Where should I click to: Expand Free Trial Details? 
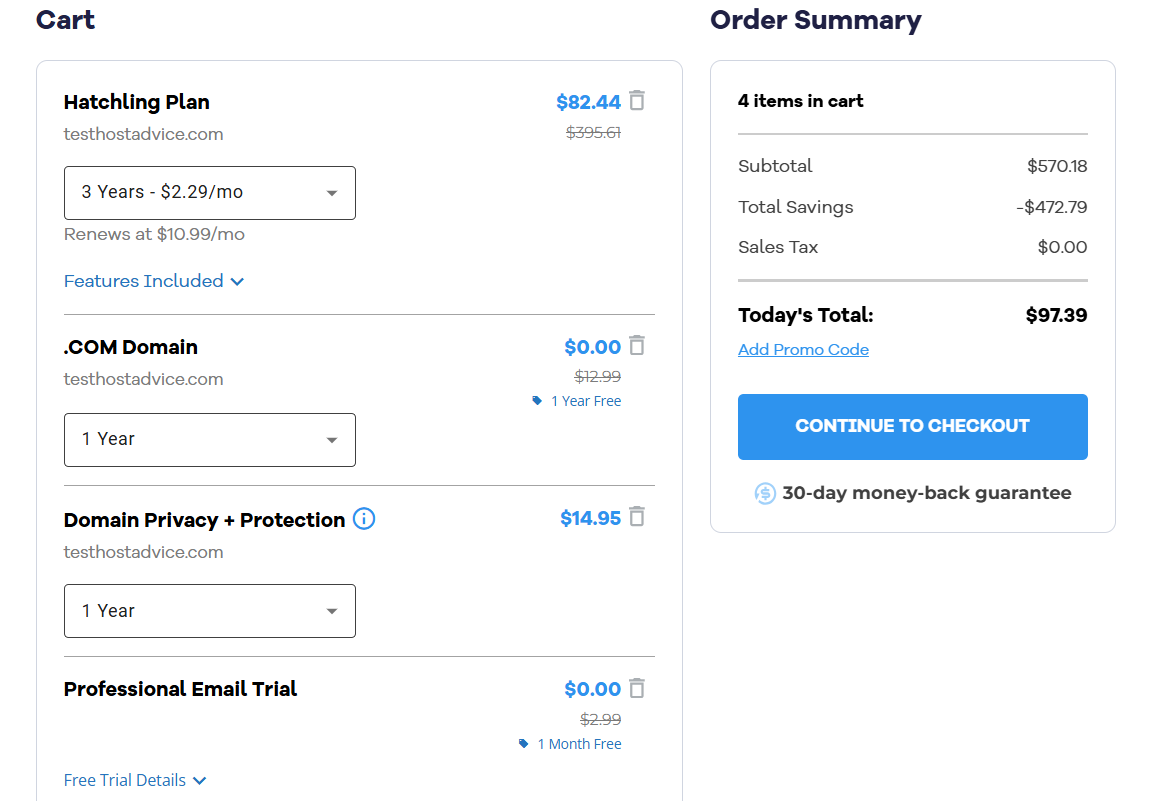(135, 780)
